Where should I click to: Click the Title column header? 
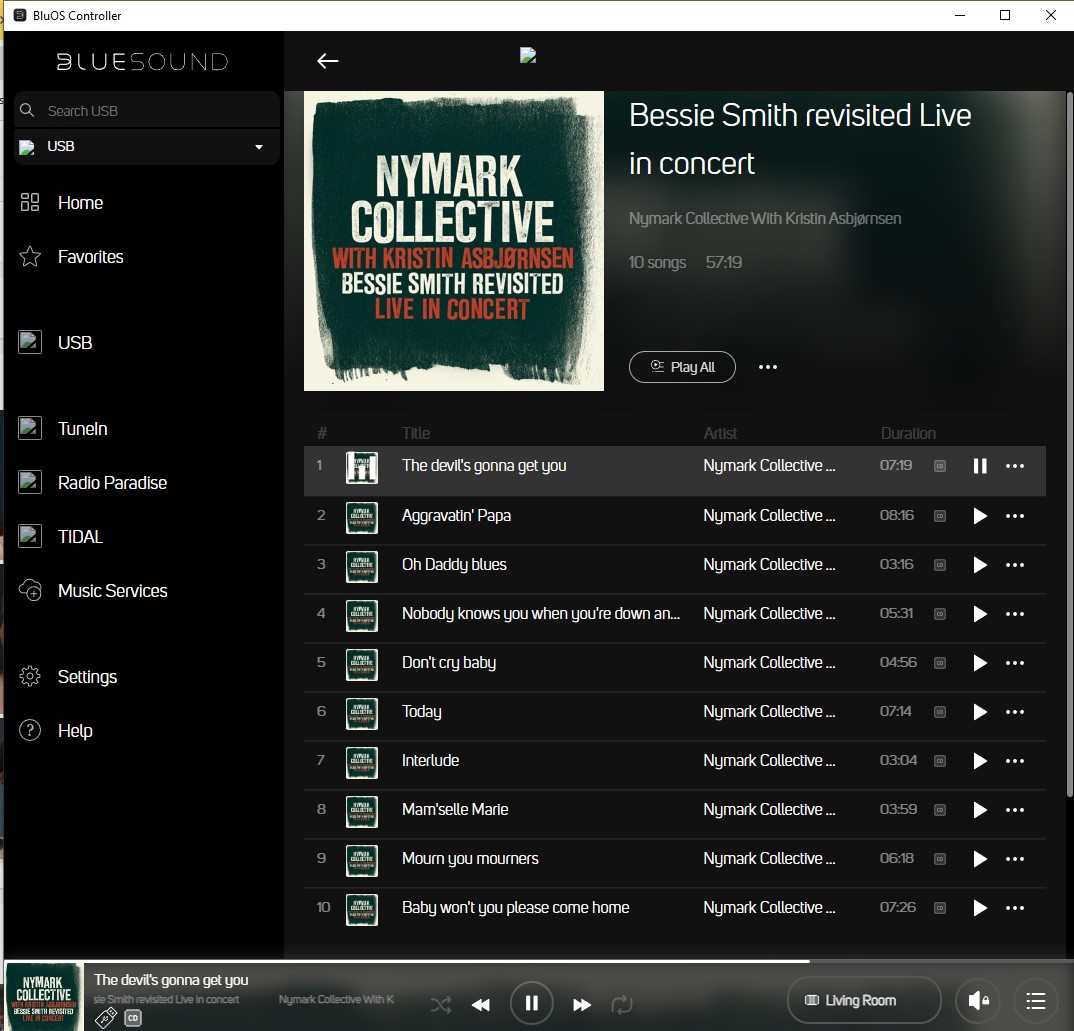point(416,433)
